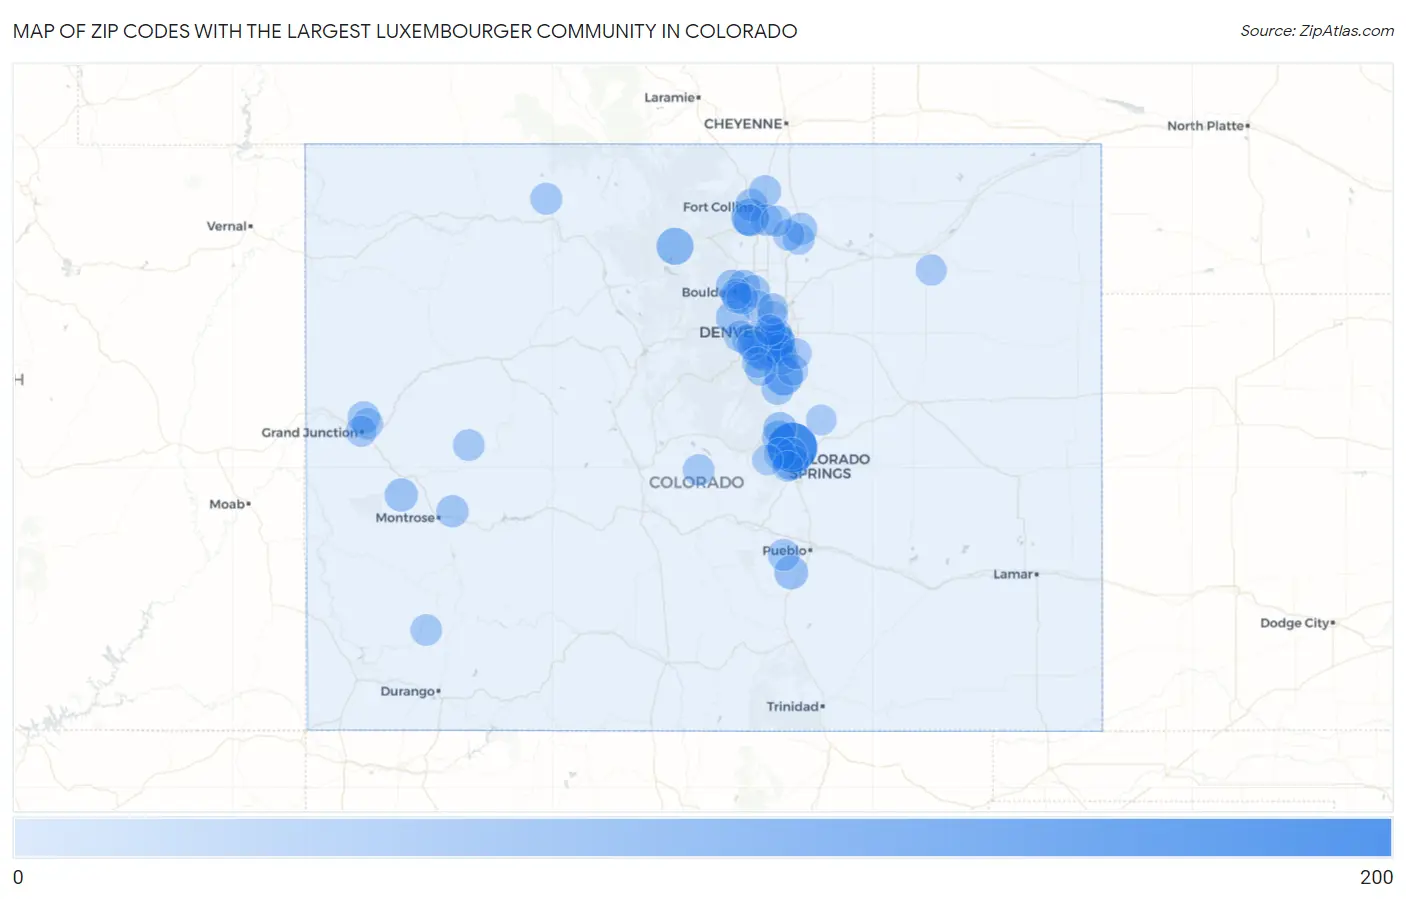Click the Lamar city label
This screenshot has width=1406, height=899.
[1013, 574]
